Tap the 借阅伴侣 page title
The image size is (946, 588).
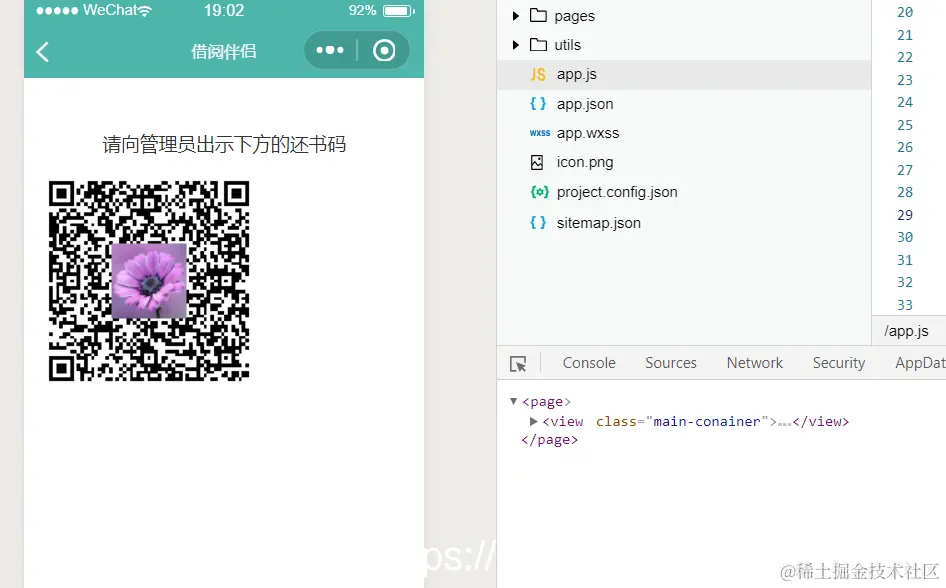[x=224, y=52]
